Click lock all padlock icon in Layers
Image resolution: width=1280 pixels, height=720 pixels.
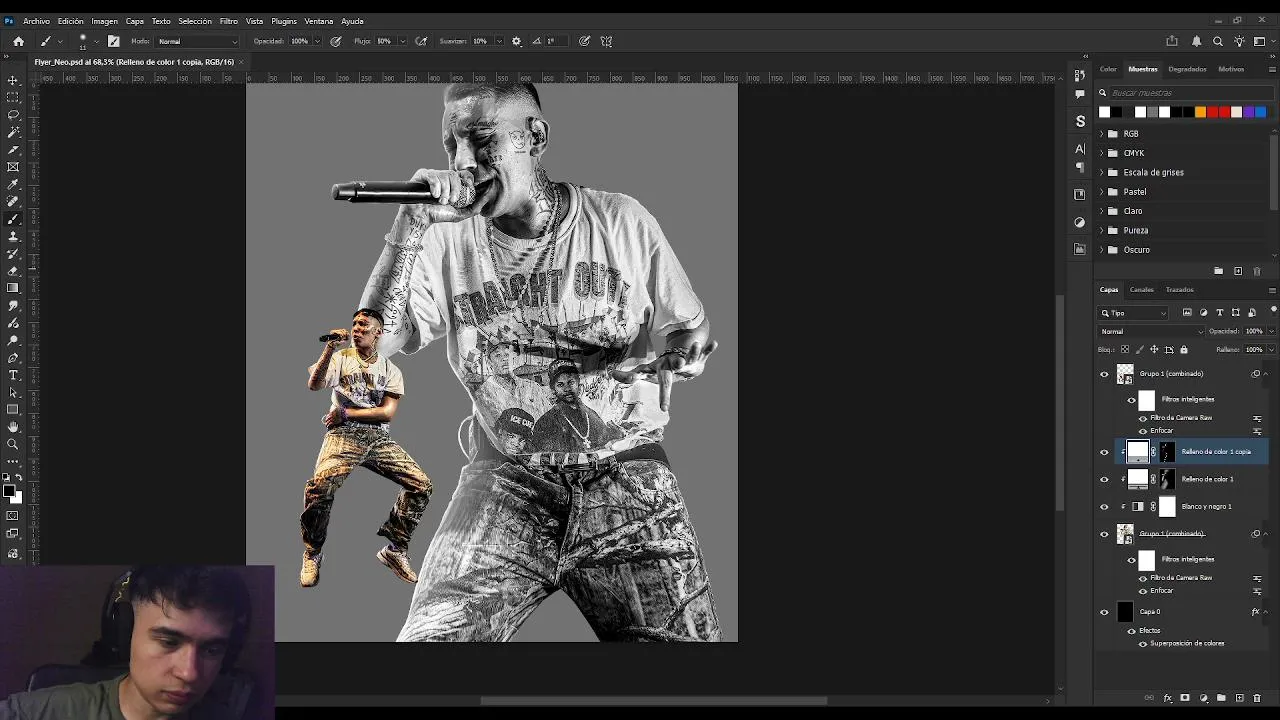[1184, 349]
